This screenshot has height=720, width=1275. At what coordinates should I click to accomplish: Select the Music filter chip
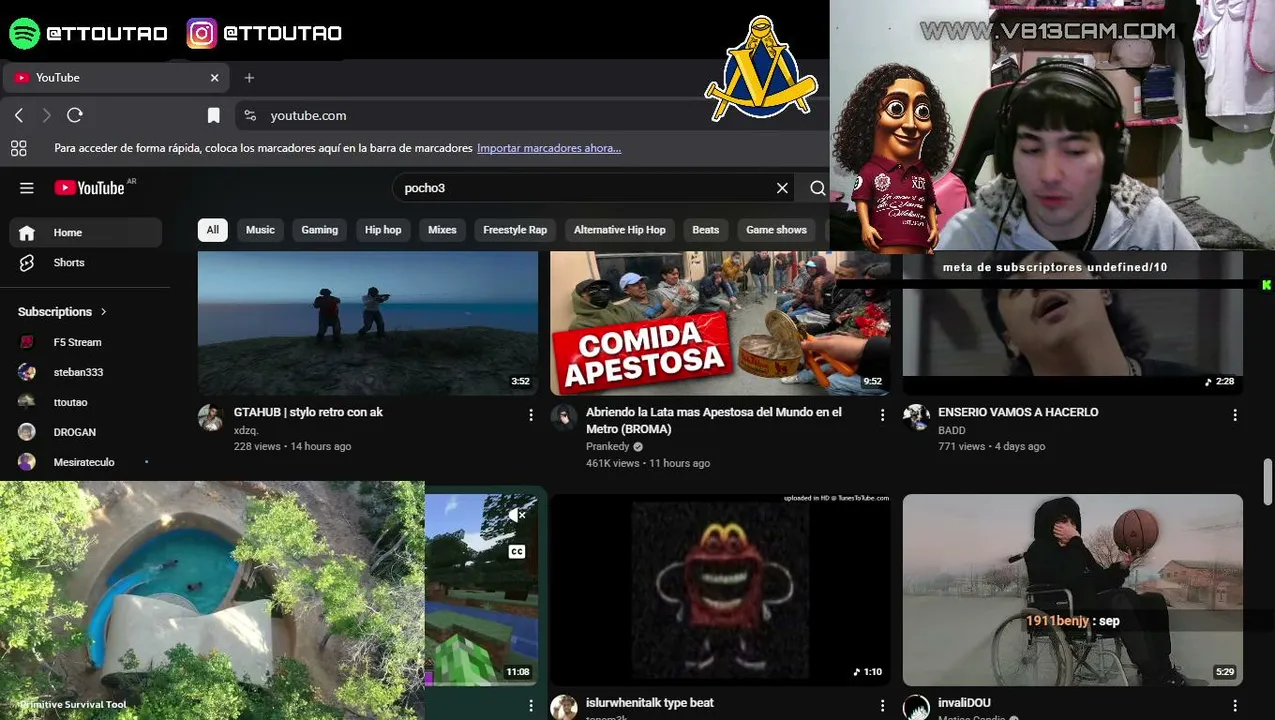click(x=260, y=230)
